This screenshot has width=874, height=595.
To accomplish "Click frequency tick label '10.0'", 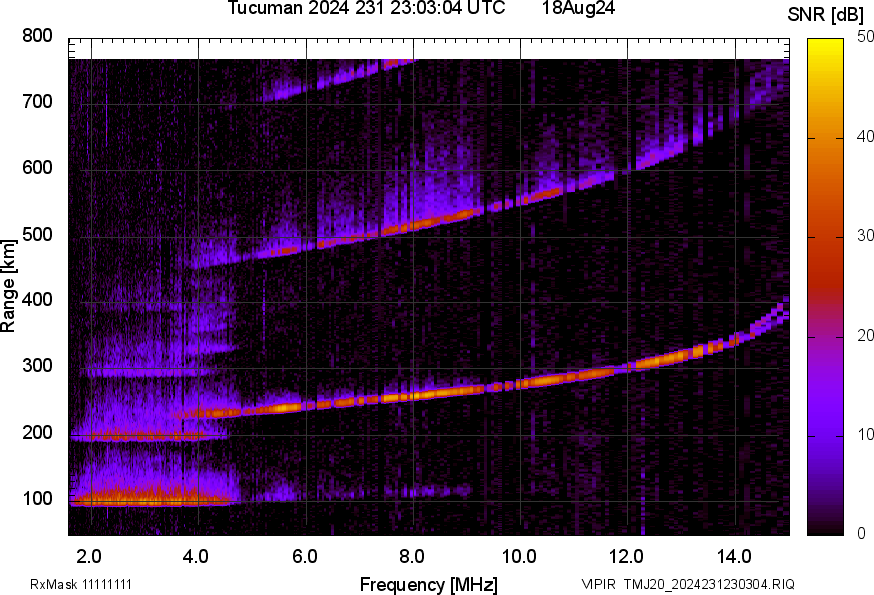I will click(519, 556).
